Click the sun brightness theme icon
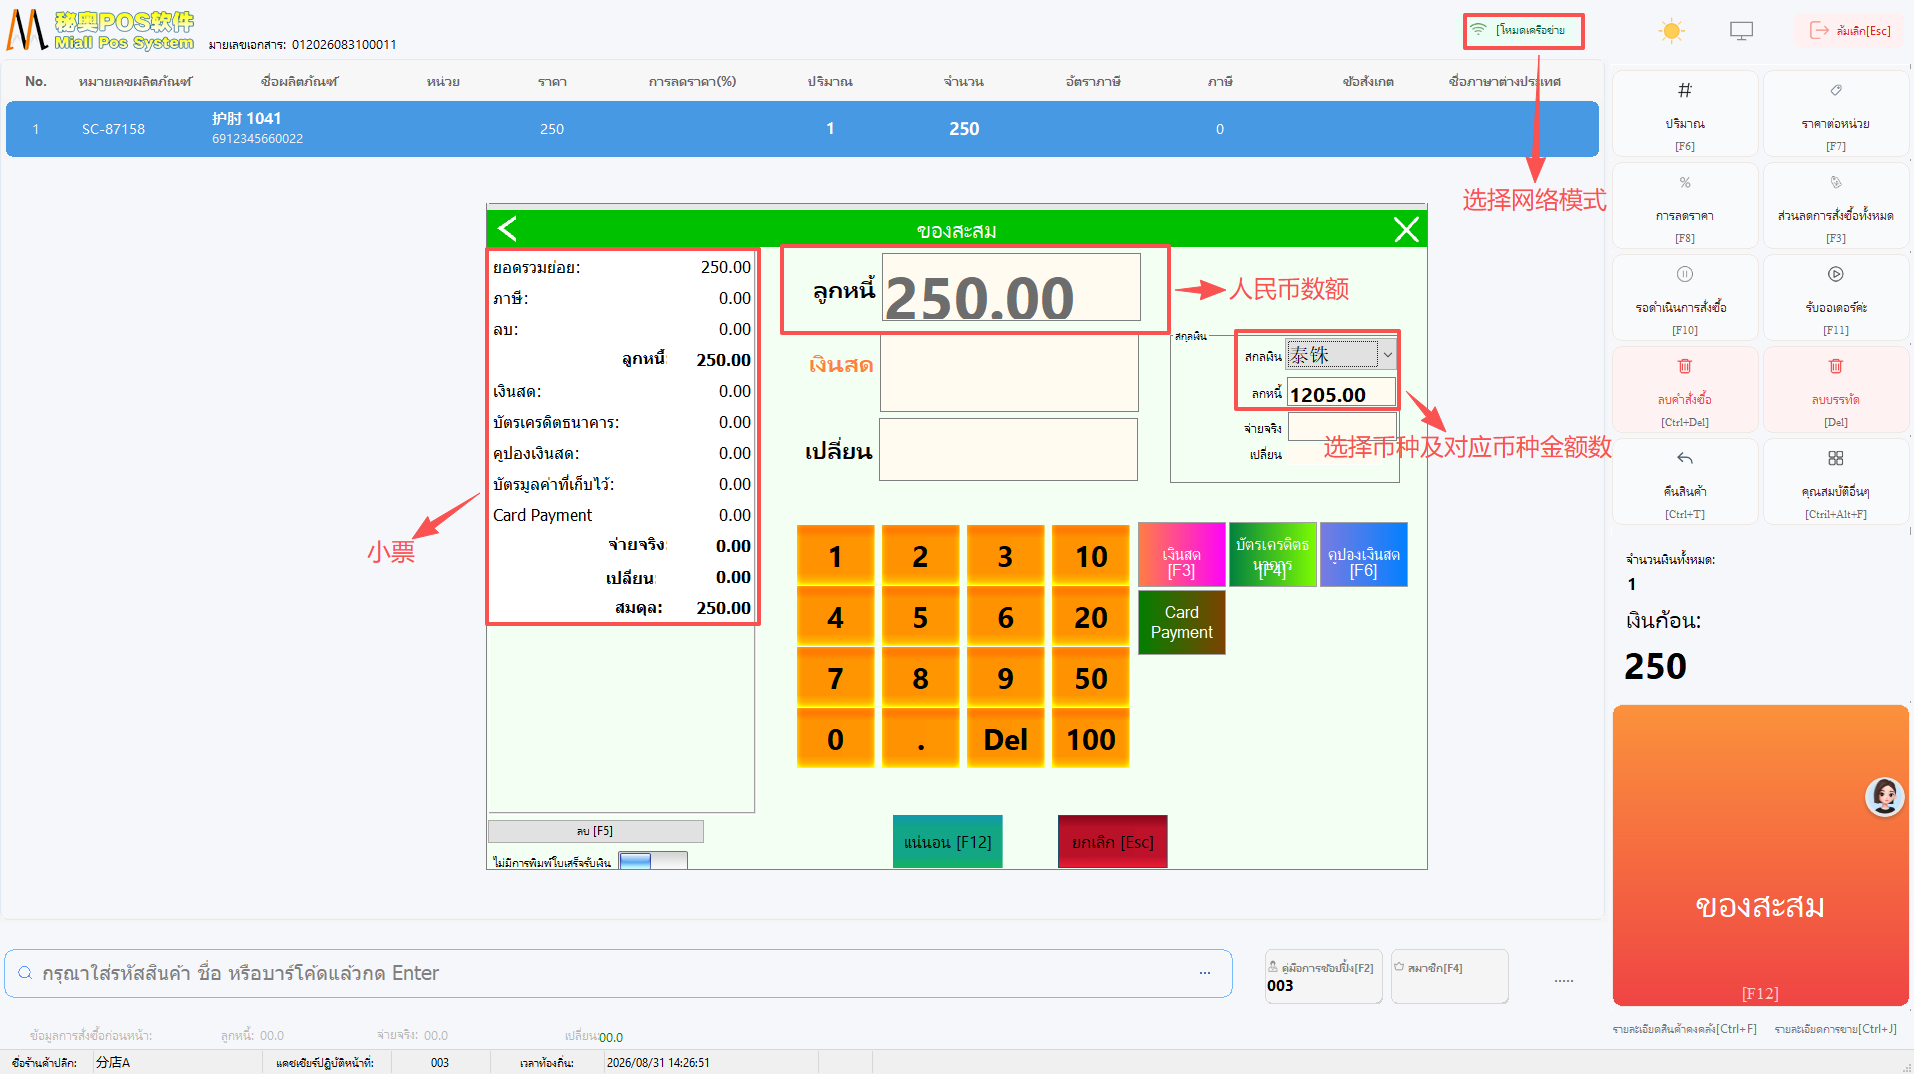The height and width of the screenshot is (1074, 1914). click(x=1671, y=31)
